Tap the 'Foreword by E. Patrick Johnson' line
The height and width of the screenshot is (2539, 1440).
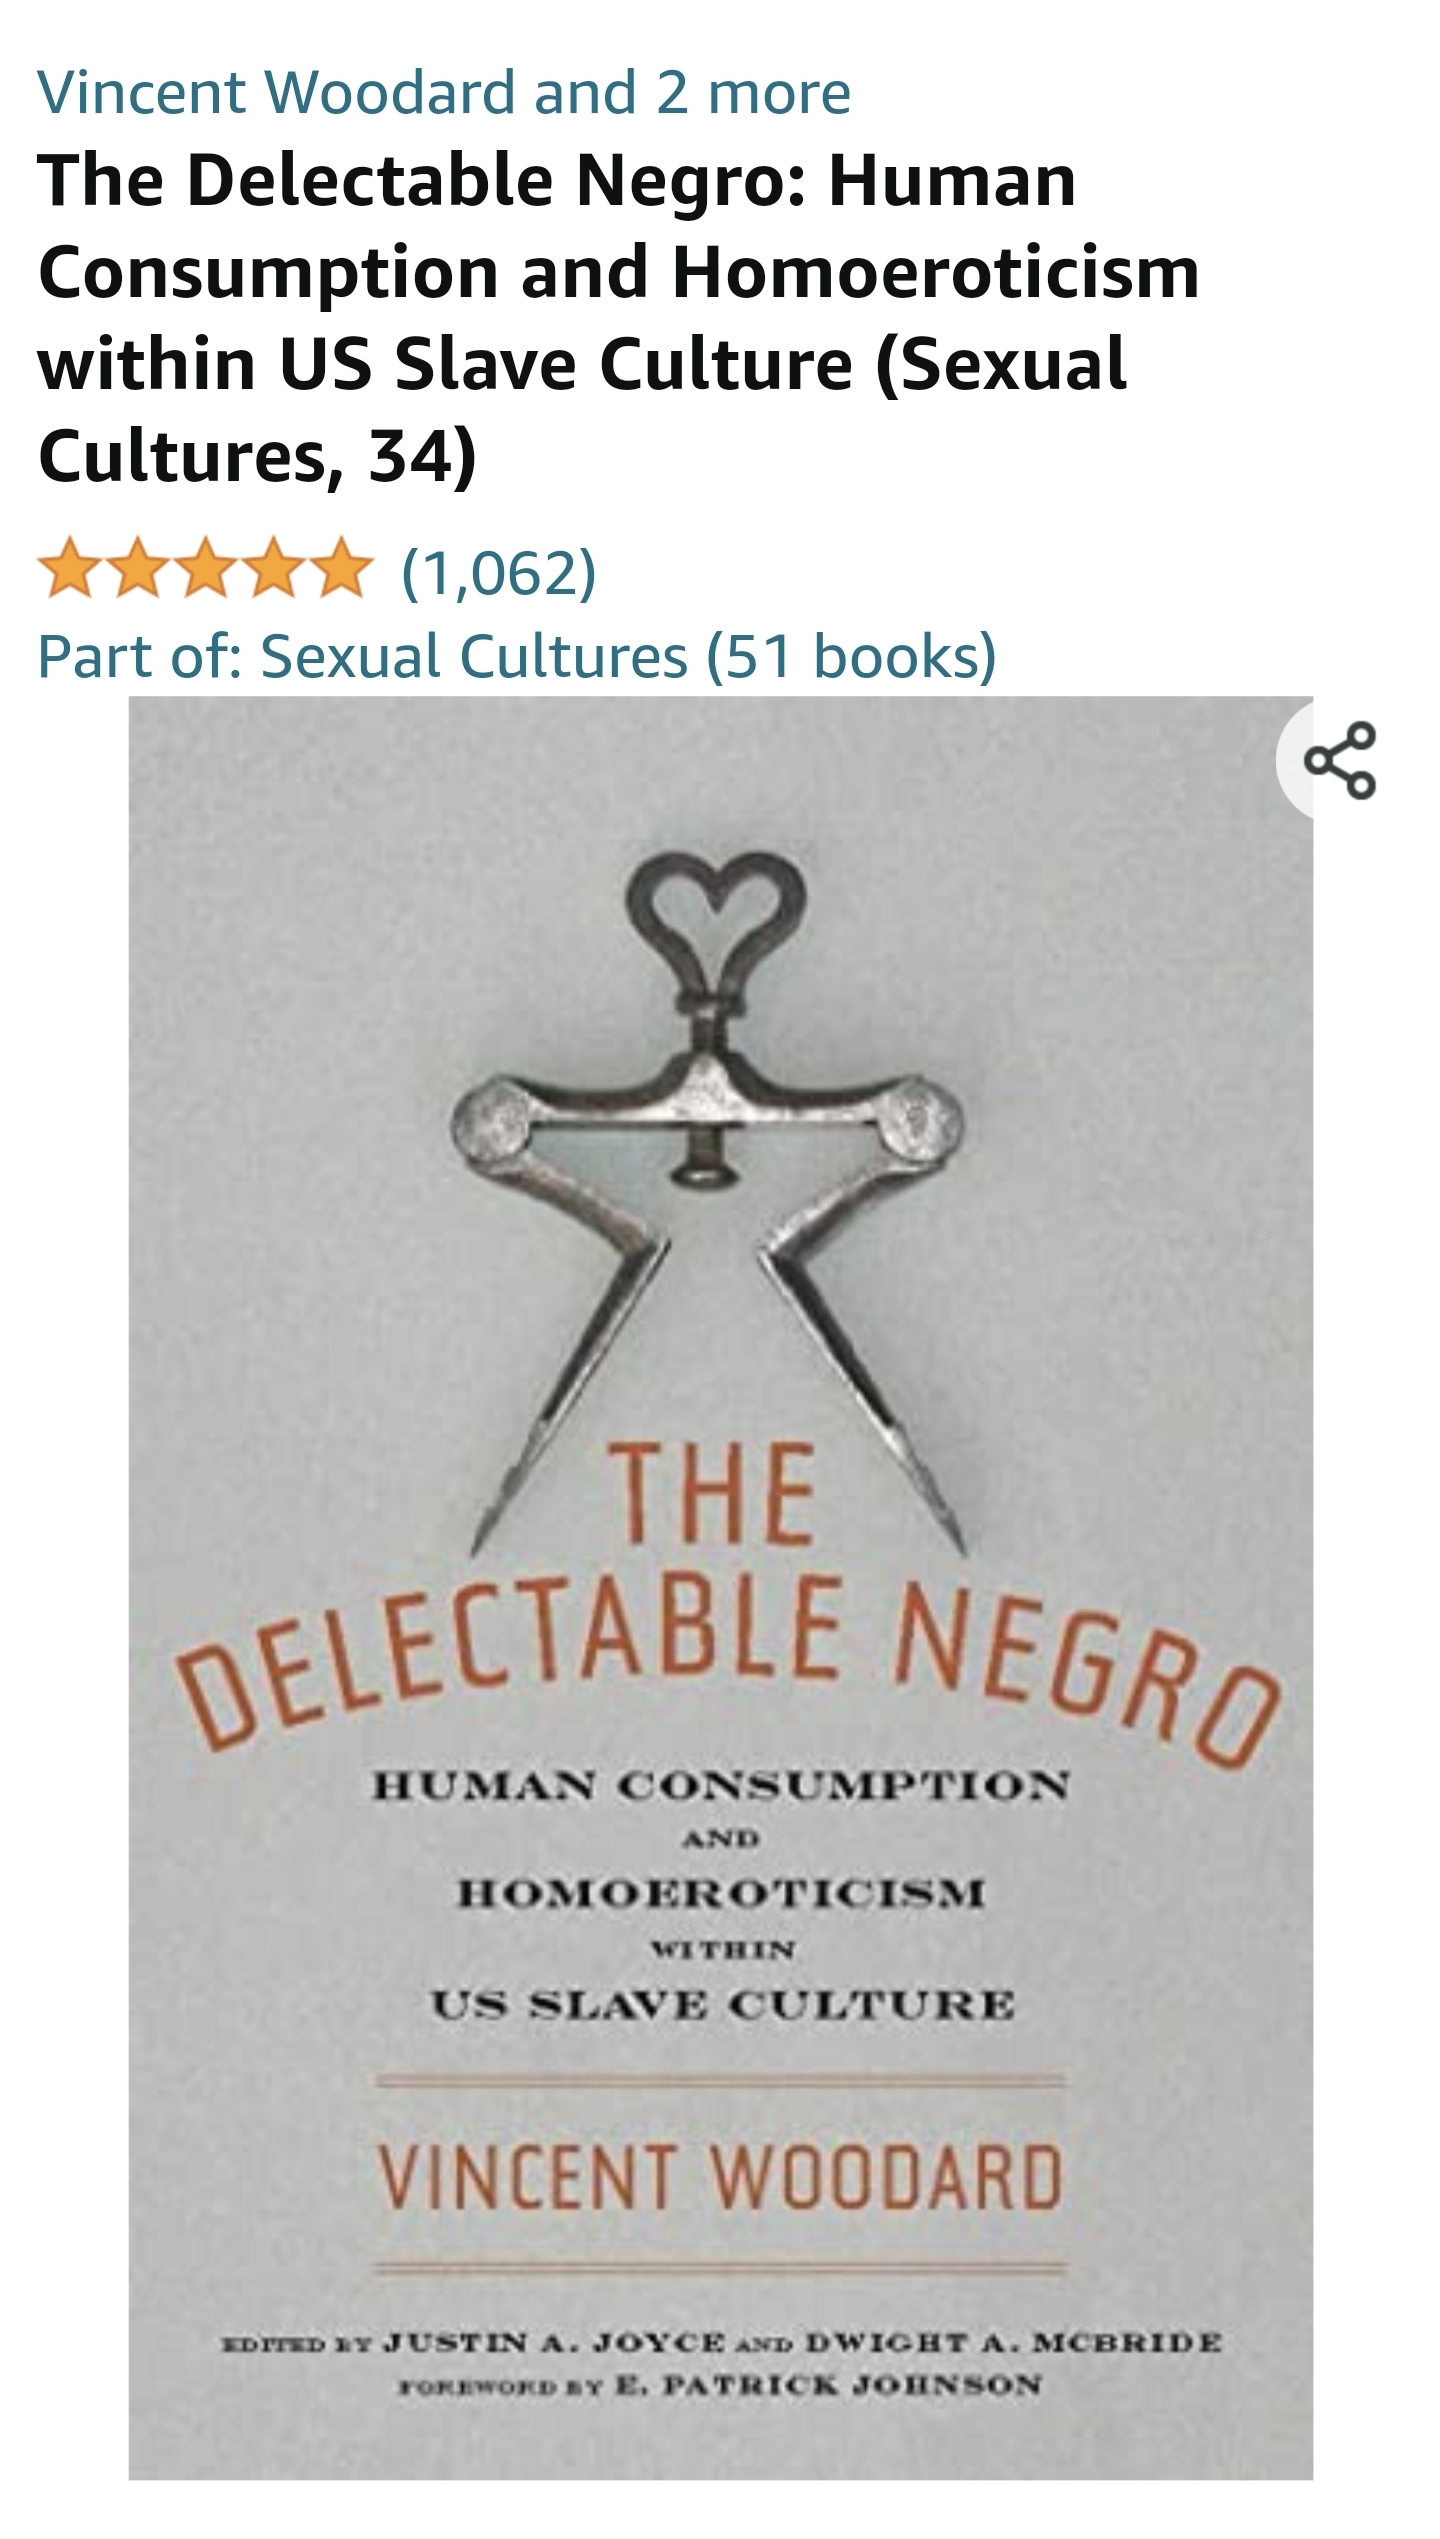[x=720, y=2386]
